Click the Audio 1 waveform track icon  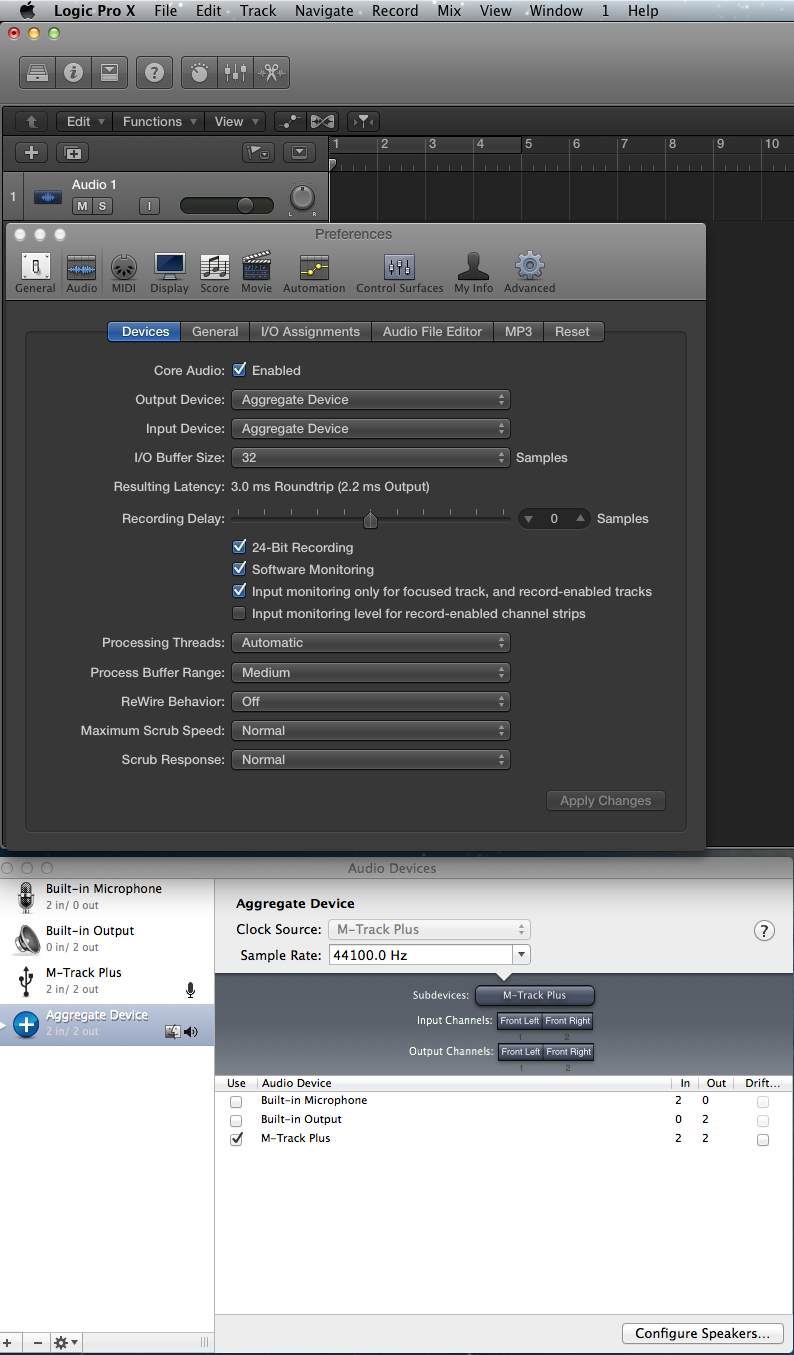(x=47, y=197)
